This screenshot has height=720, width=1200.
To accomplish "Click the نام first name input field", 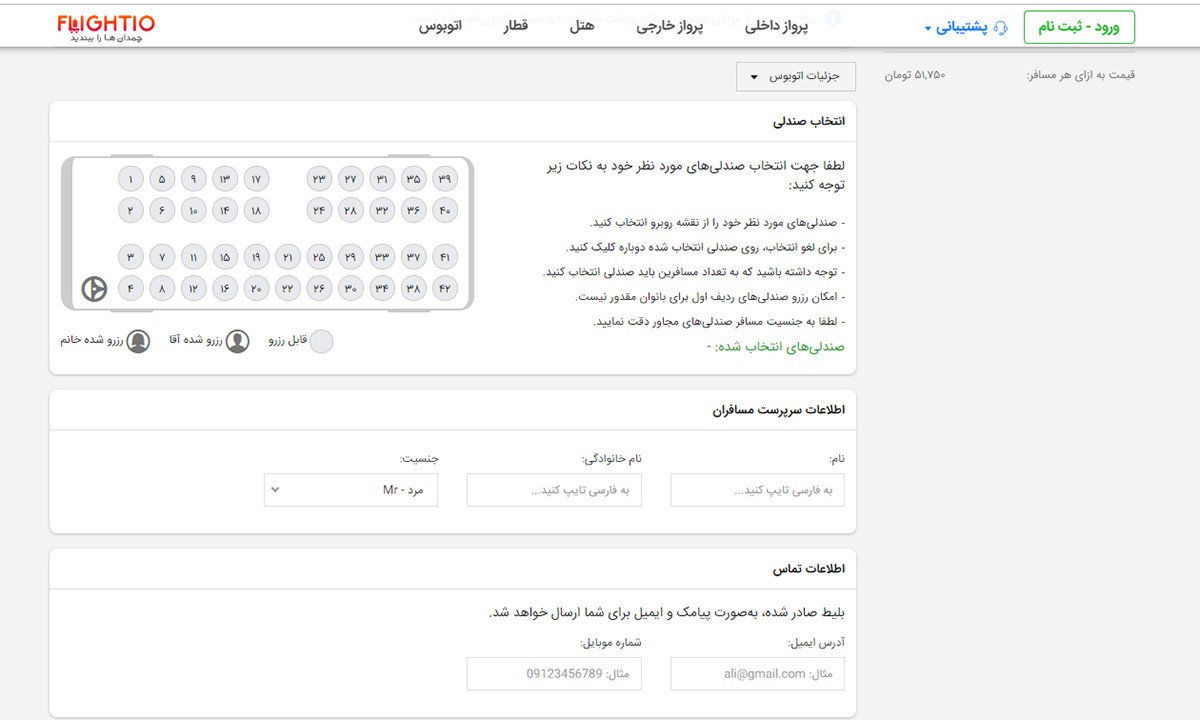I will (x=757, y=490).
